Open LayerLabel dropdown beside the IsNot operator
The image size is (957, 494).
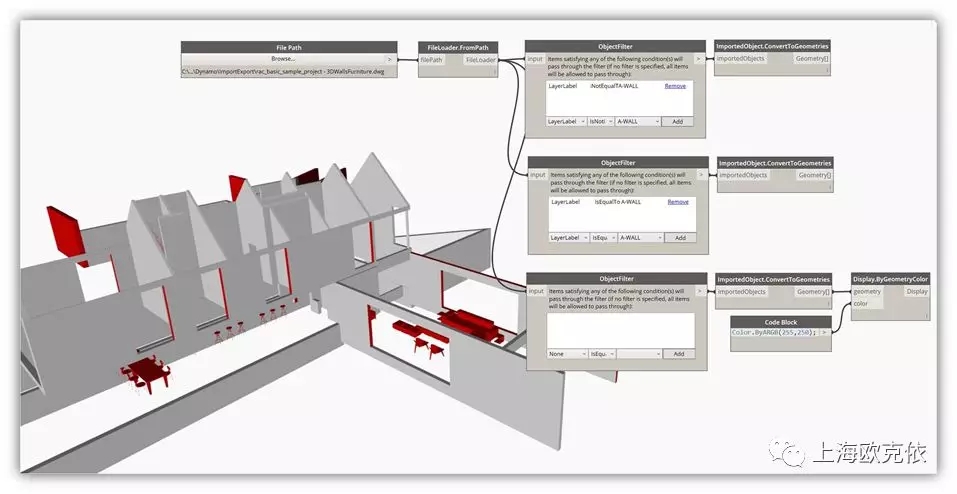pos(566,121)
